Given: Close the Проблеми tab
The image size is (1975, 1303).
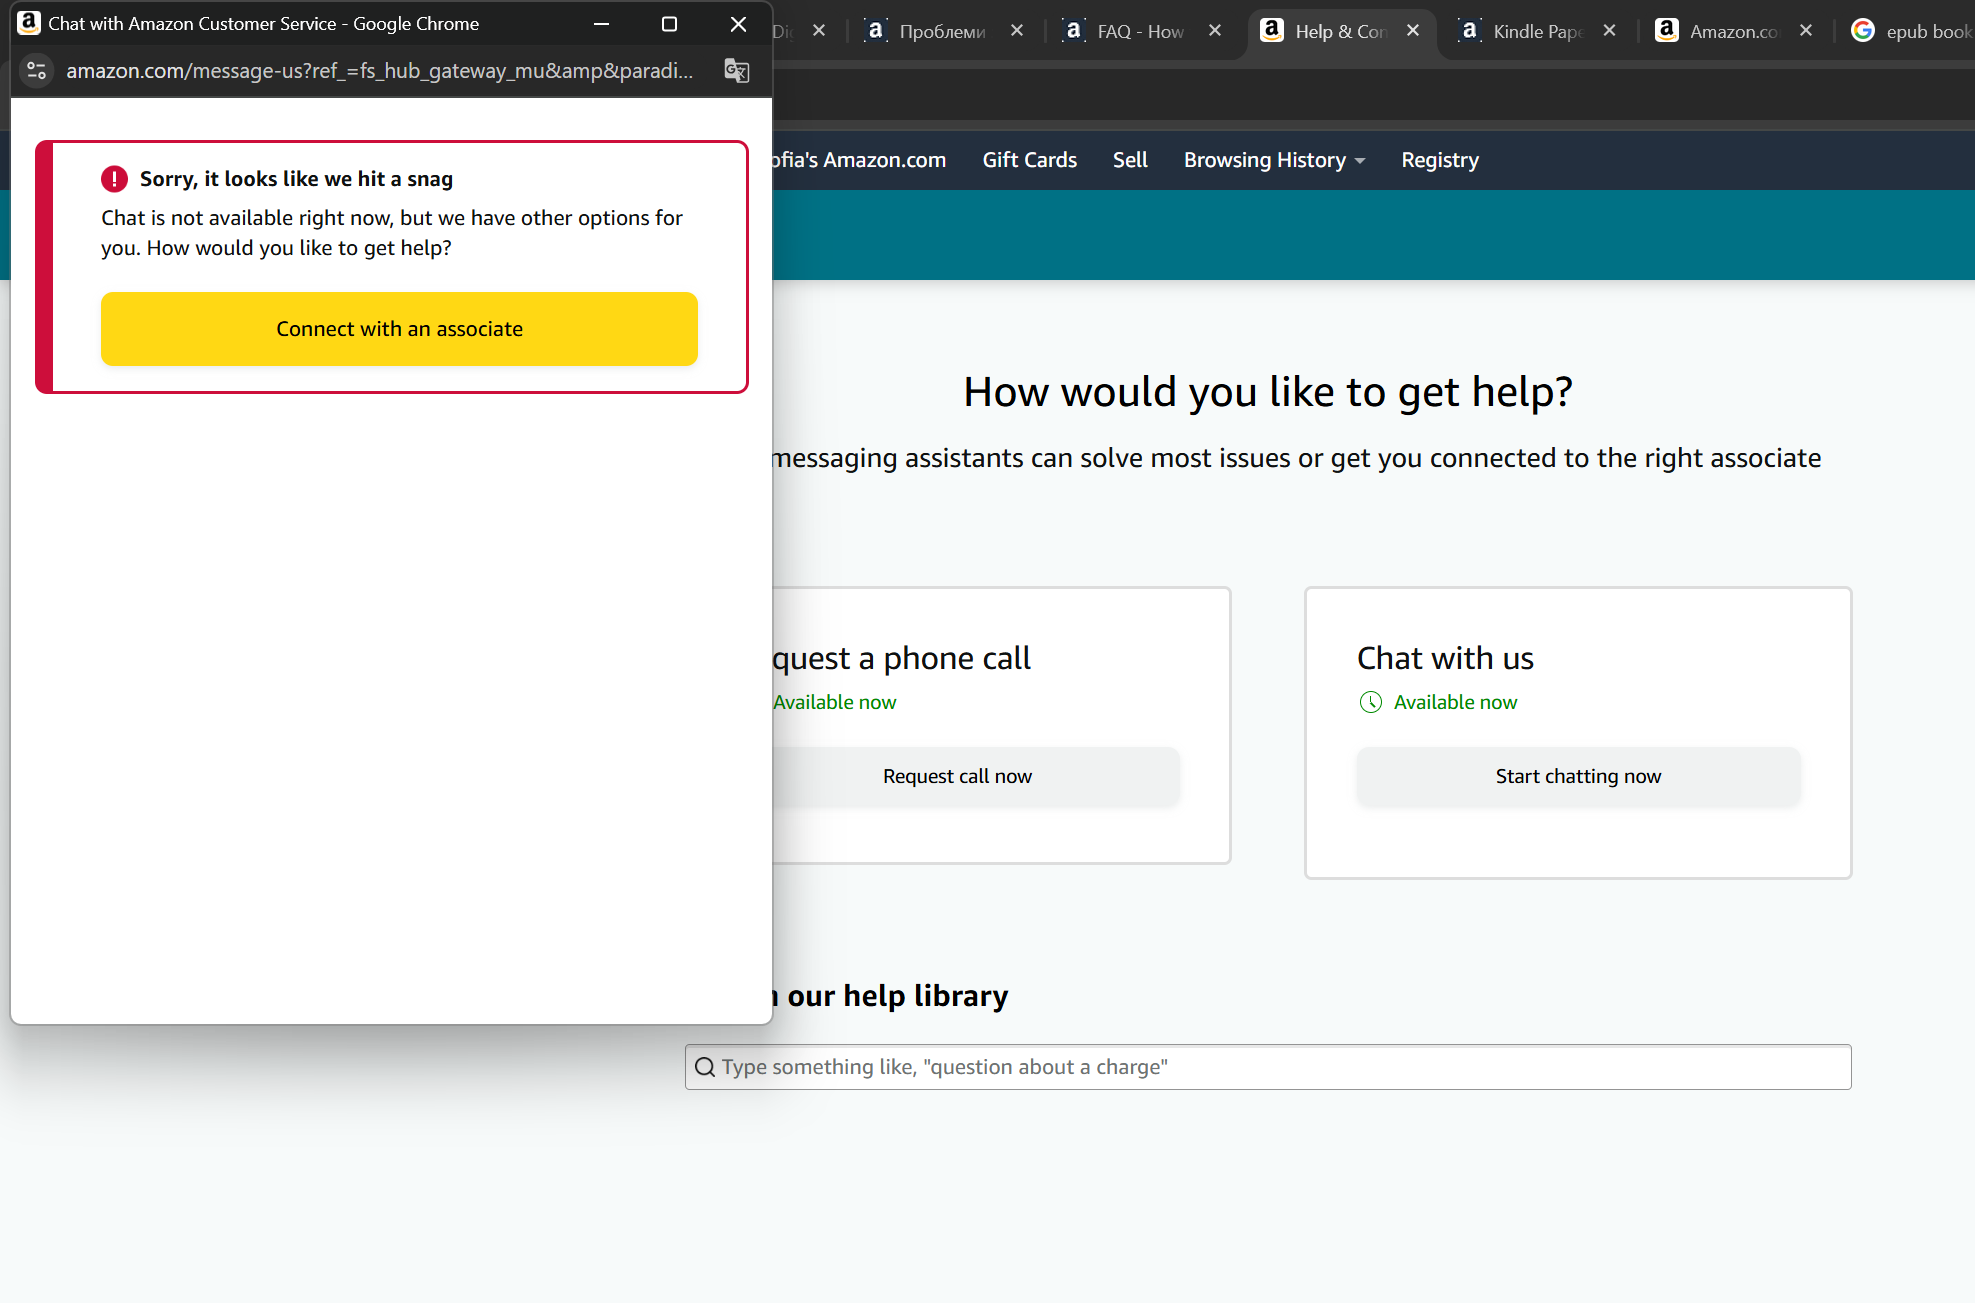Looking at the screenshot, I should [x=1017, y=31].
